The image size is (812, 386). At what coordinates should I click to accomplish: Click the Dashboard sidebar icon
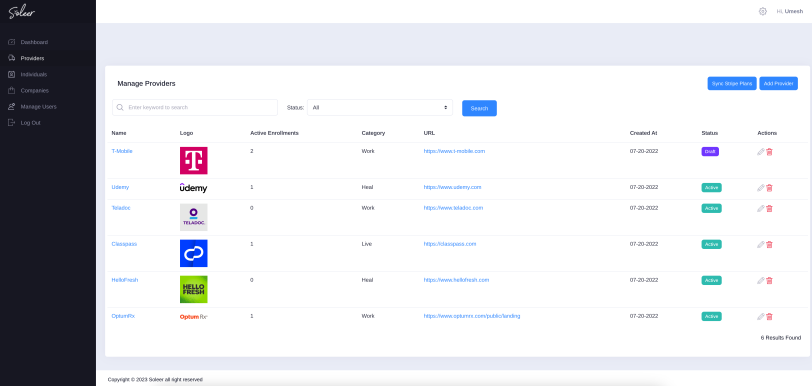(11, 42)
